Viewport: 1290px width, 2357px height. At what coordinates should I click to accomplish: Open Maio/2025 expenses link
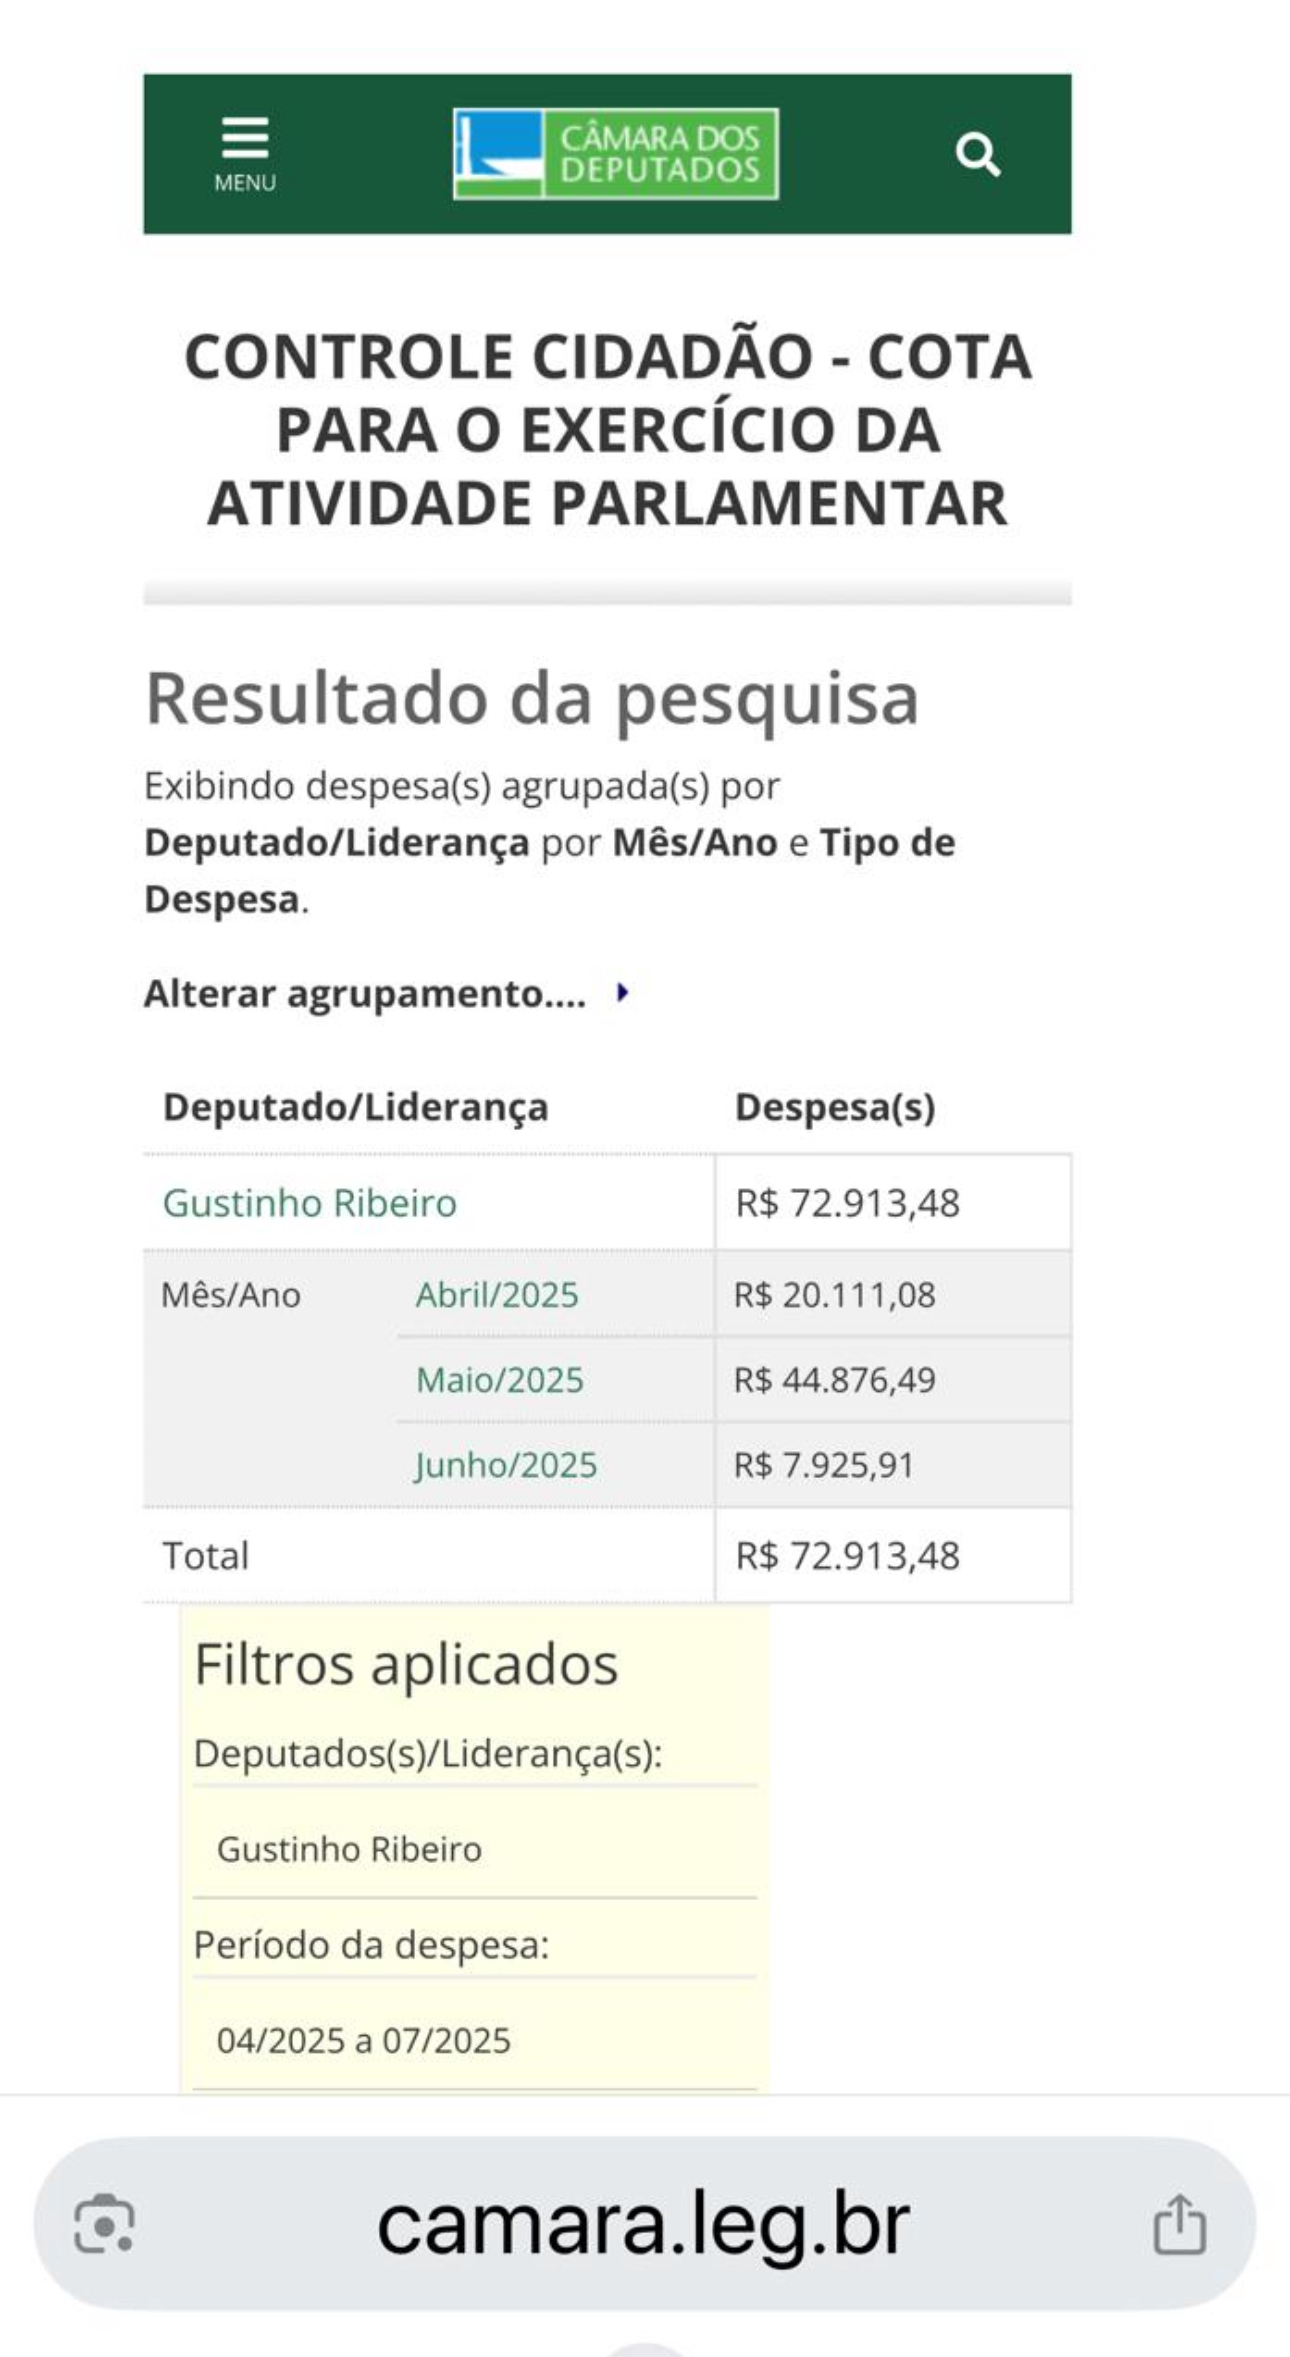click(500, 1380)
